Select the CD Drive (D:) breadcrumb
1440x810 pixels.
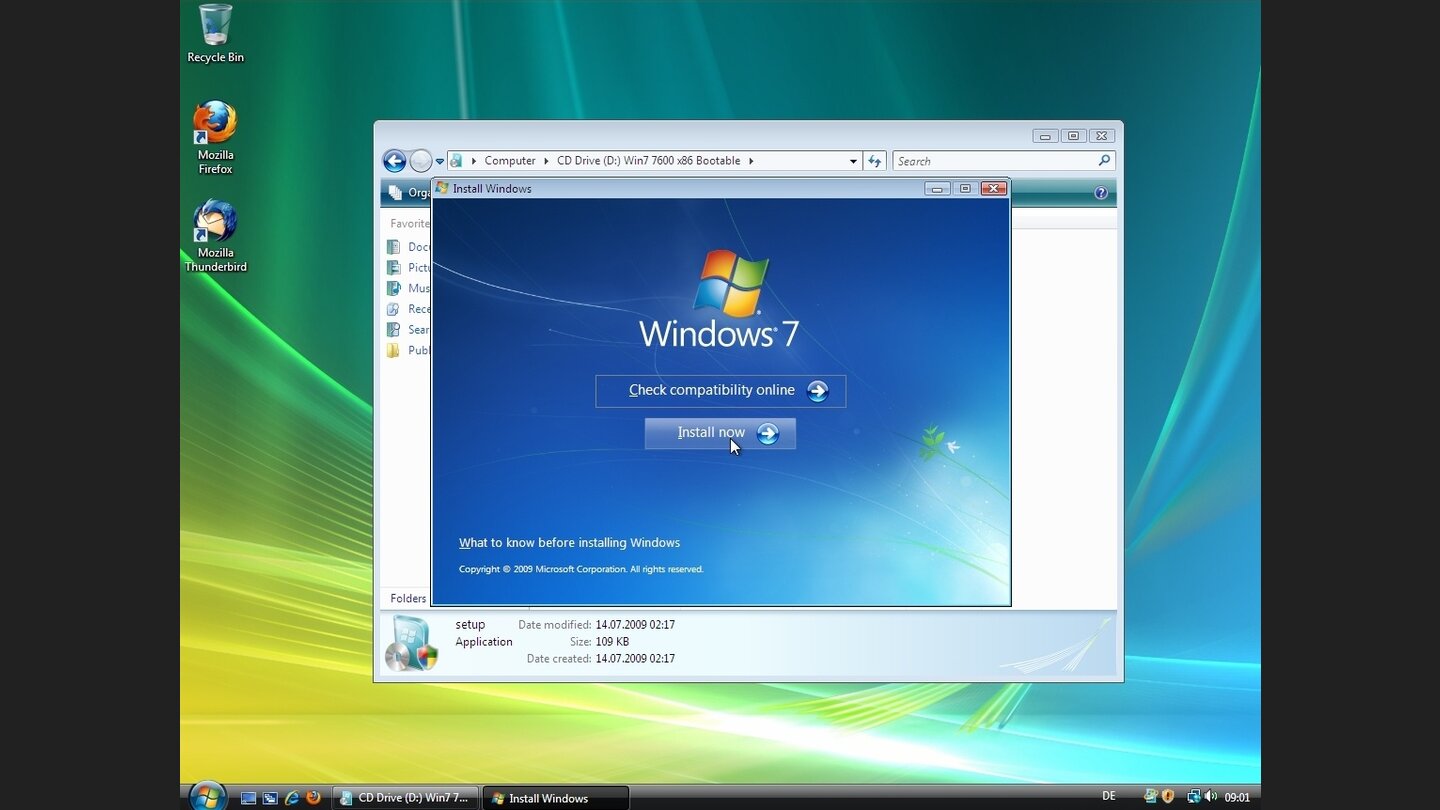(x=649, y=160)
